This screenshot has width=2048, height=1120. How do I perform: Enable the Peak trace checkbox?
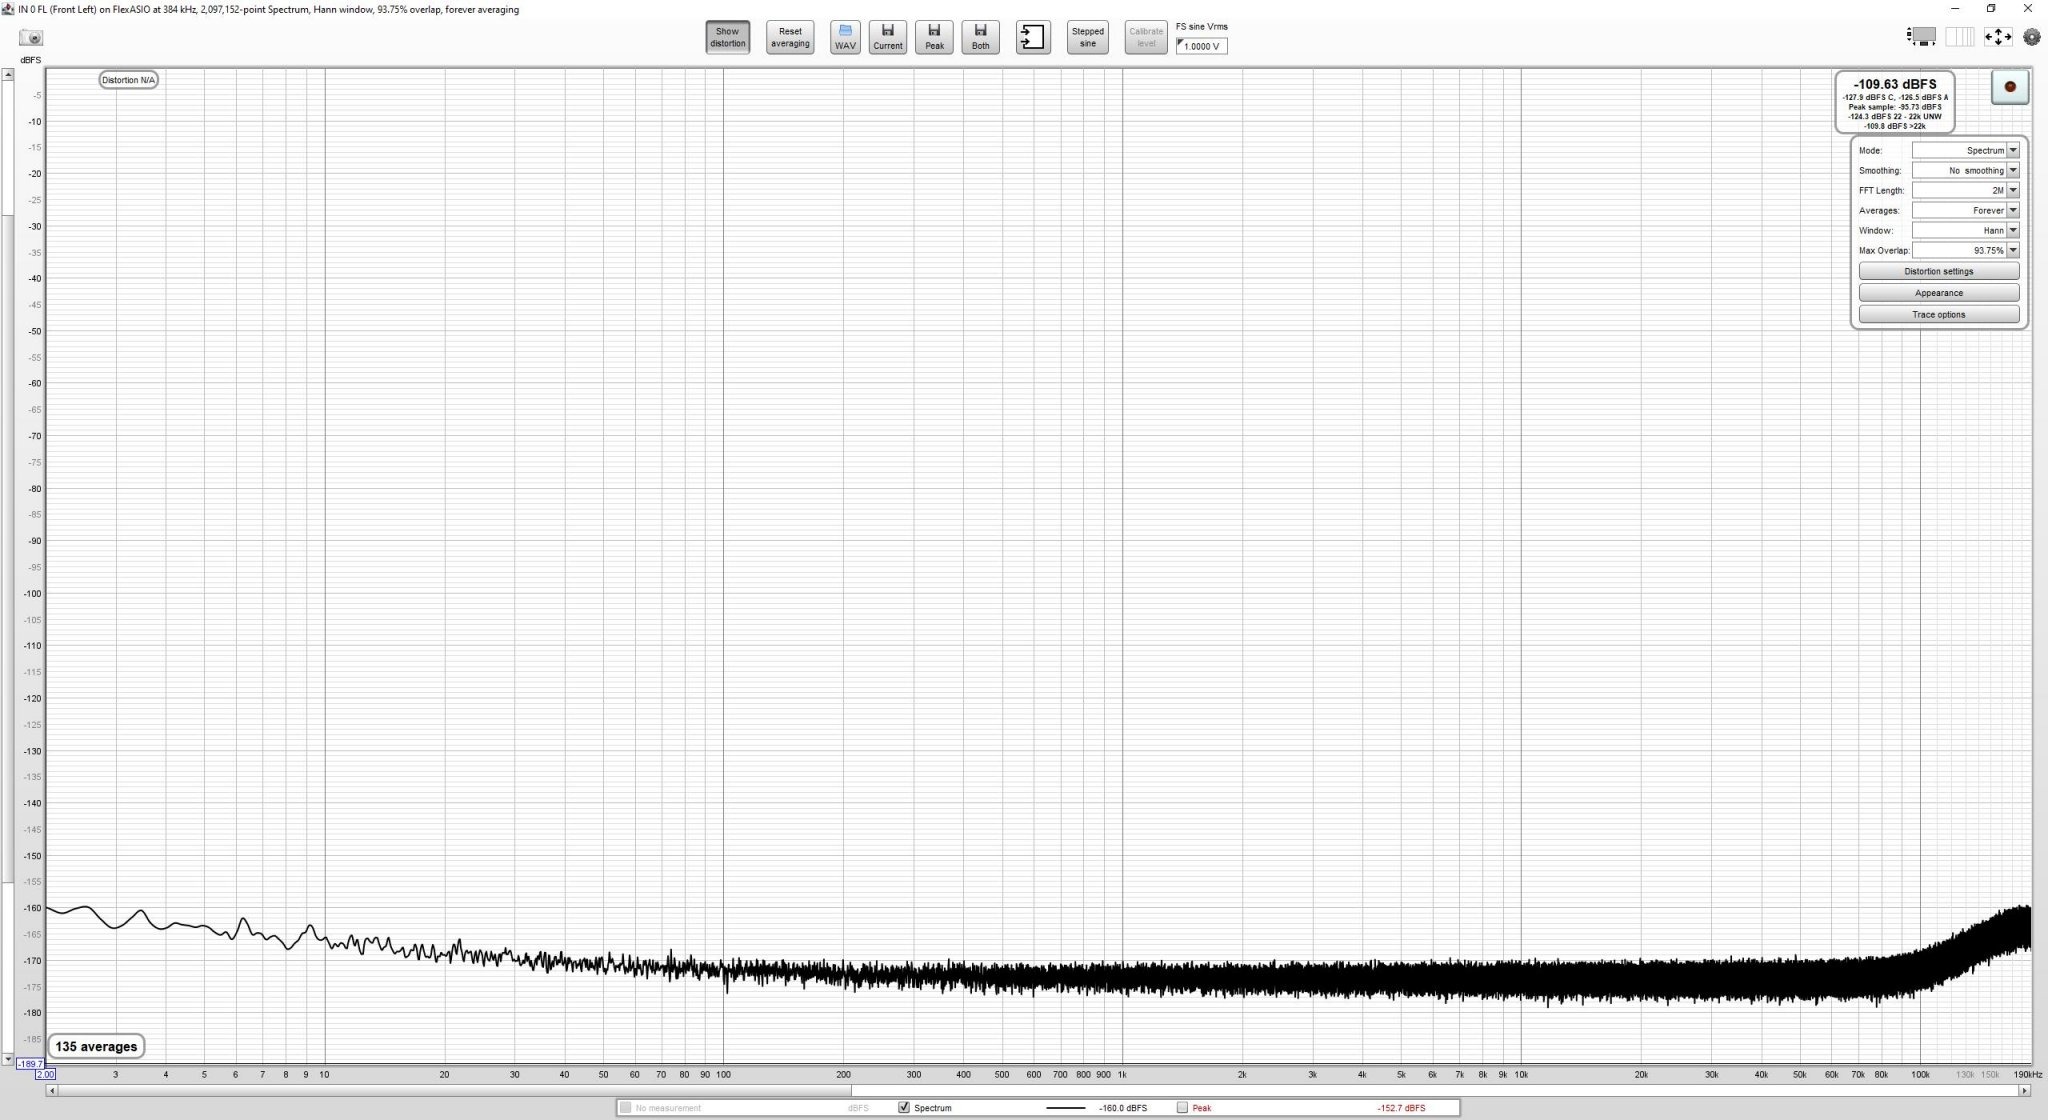[x=1182, y=1107]
